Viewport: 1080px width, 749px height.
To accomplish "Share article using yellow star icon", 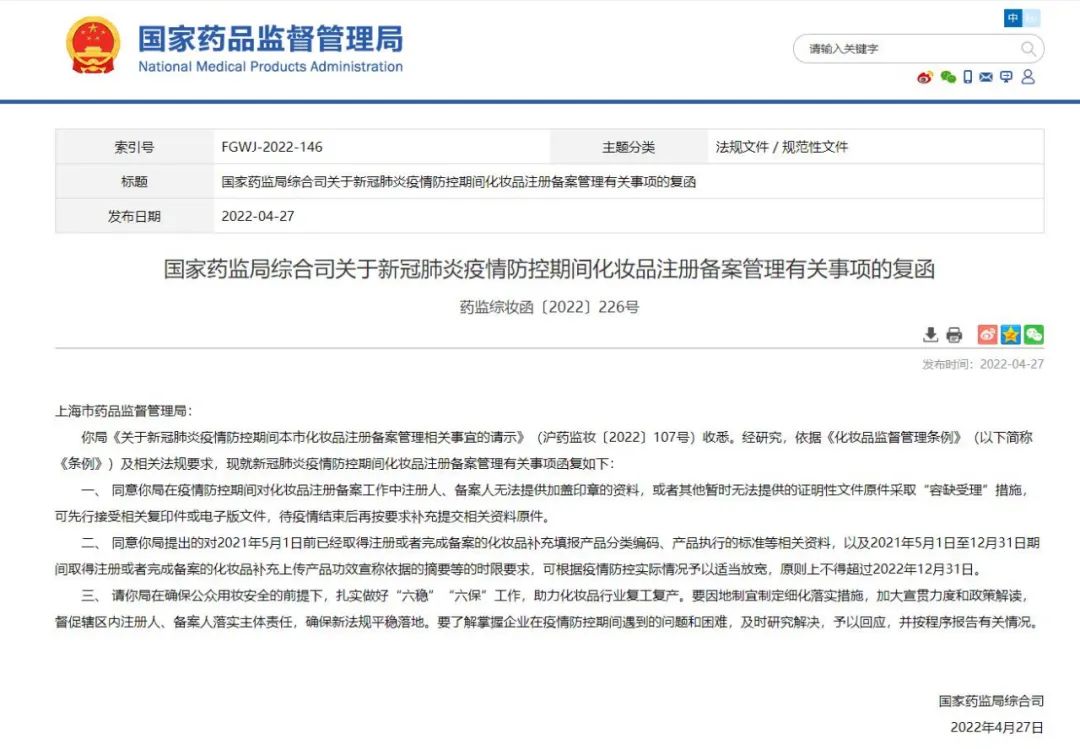I will pyautogui.click(x=1010, y=334).
